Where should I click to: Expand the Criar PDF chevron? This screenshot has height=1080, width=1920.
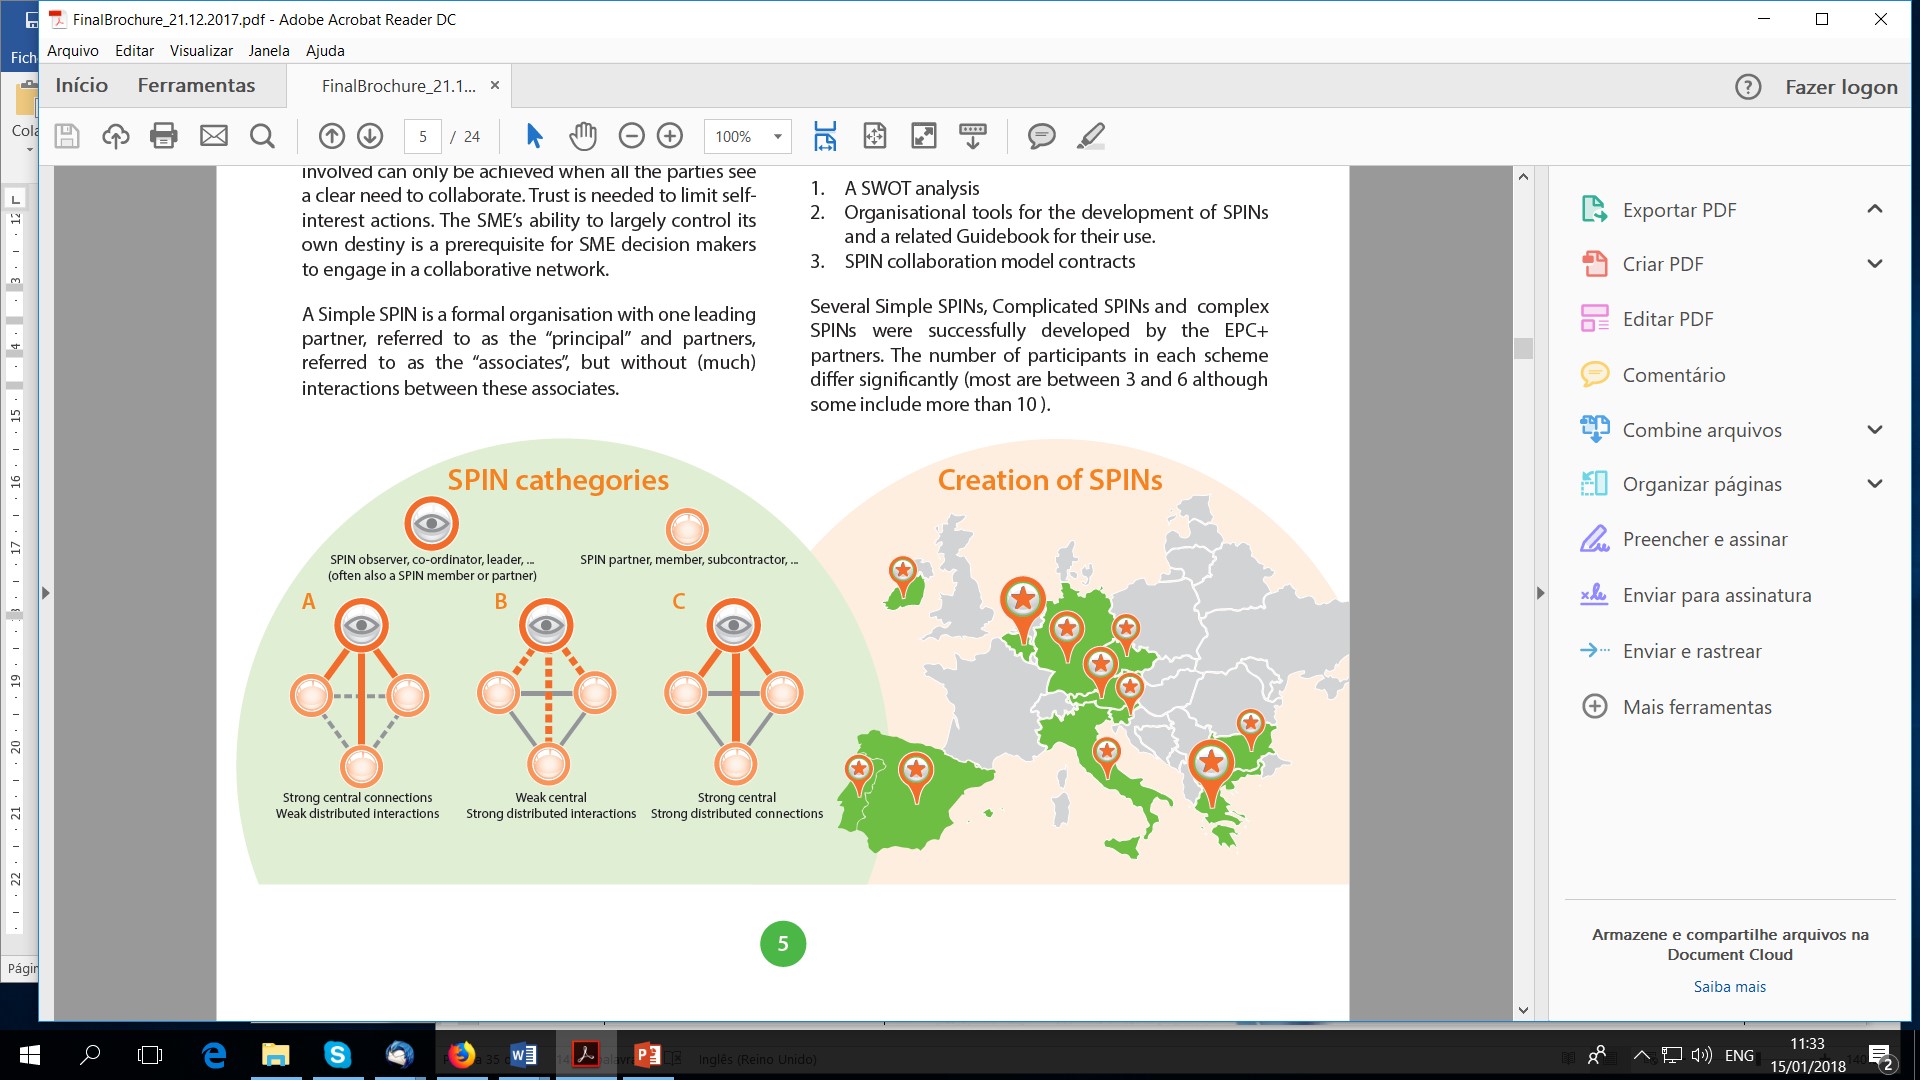tap(1875, 264)
